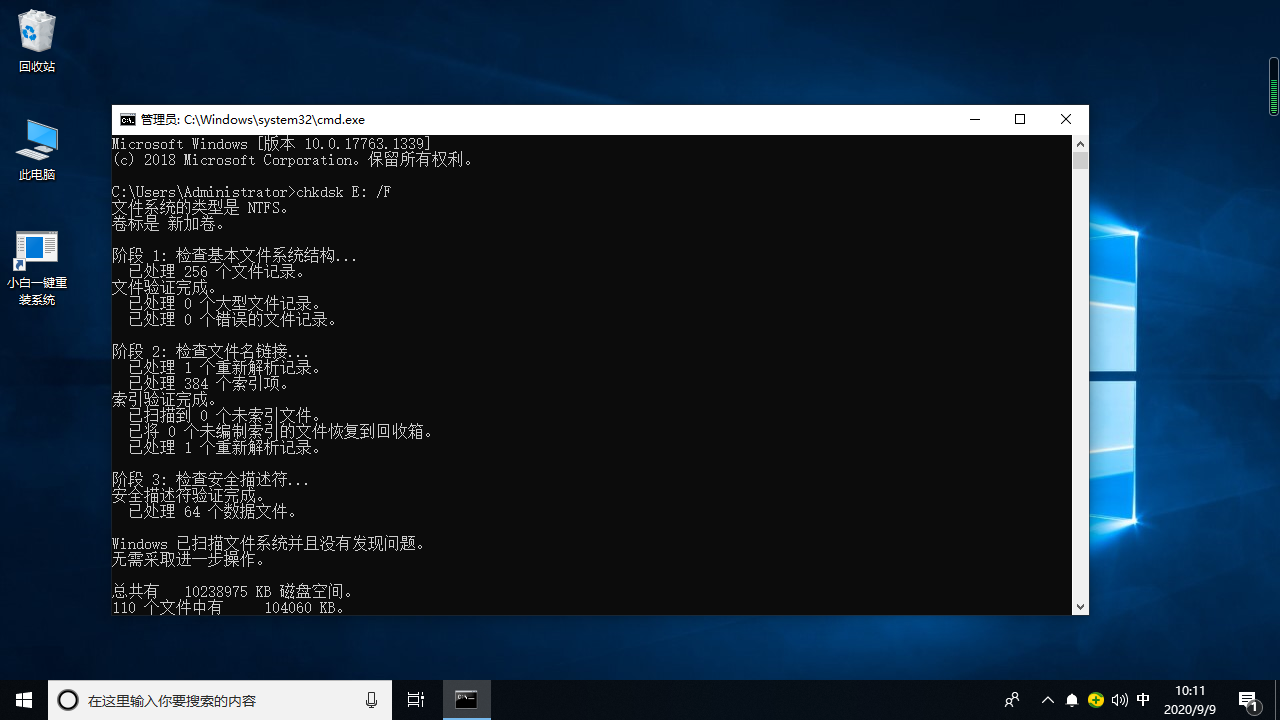
Task: Activate voice search microphone
Action: coord(371,700)
